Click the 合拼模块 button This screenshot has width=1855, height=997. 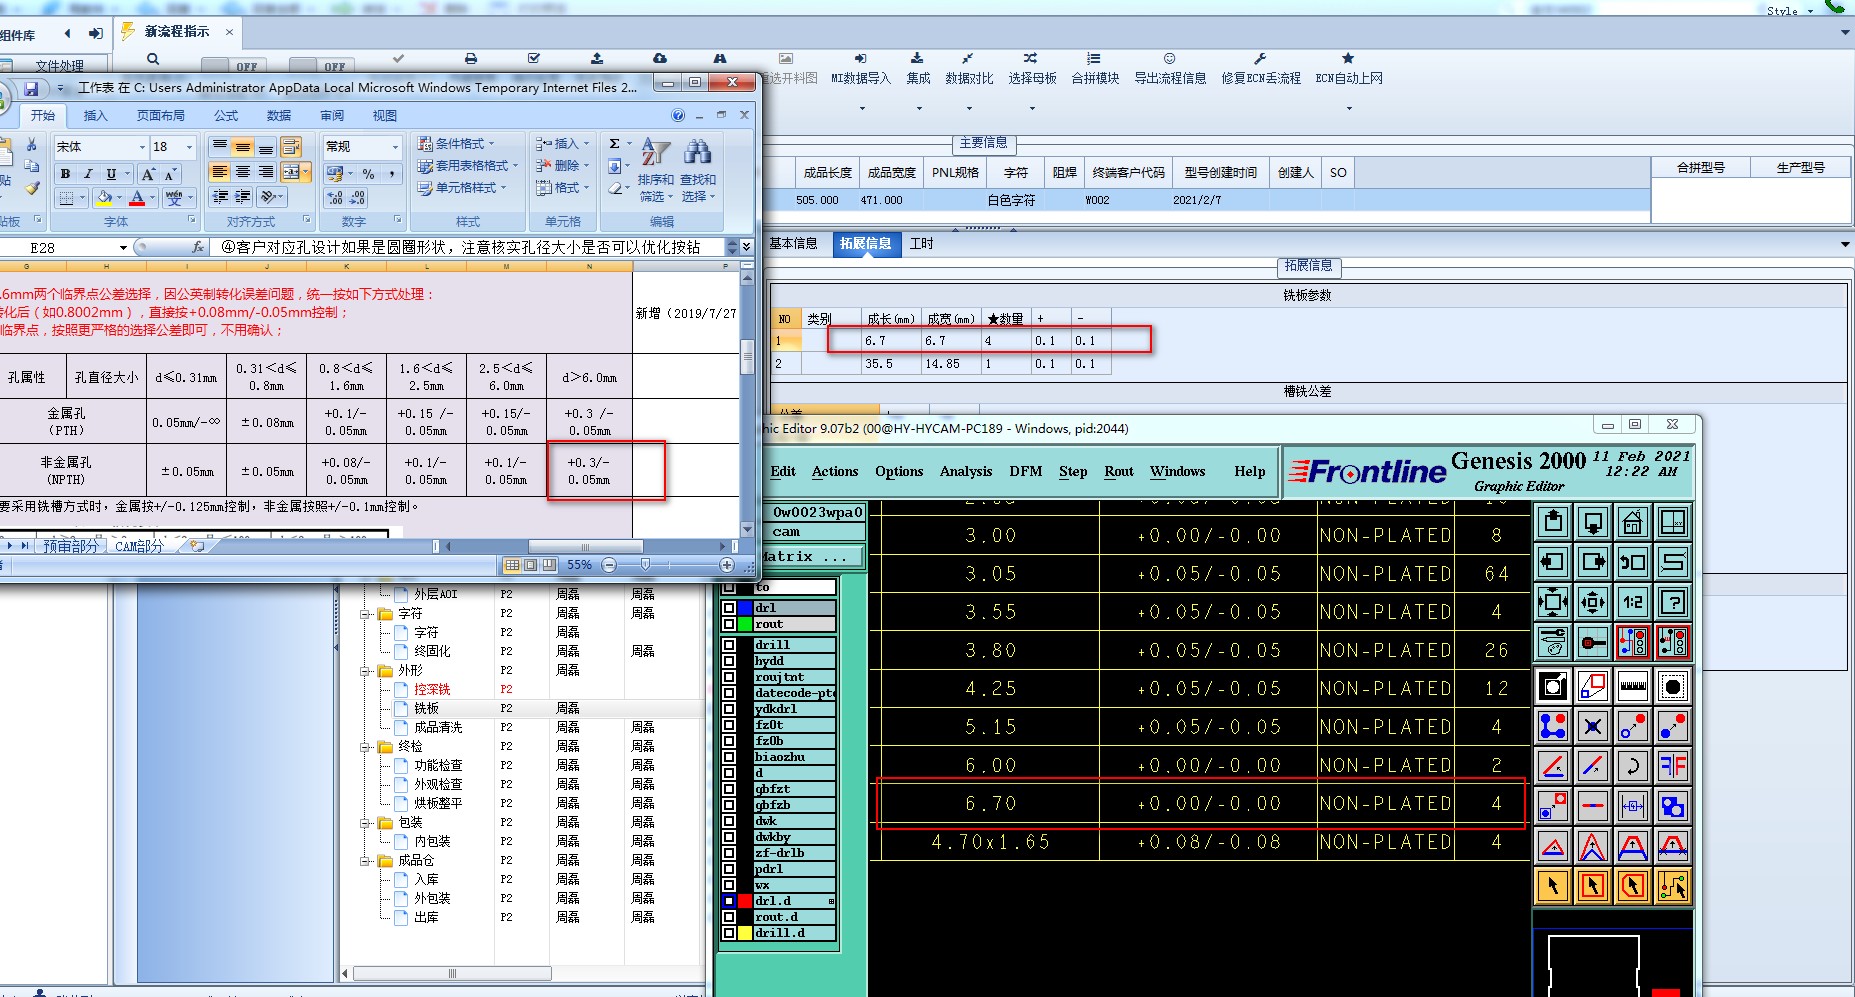1095,68
